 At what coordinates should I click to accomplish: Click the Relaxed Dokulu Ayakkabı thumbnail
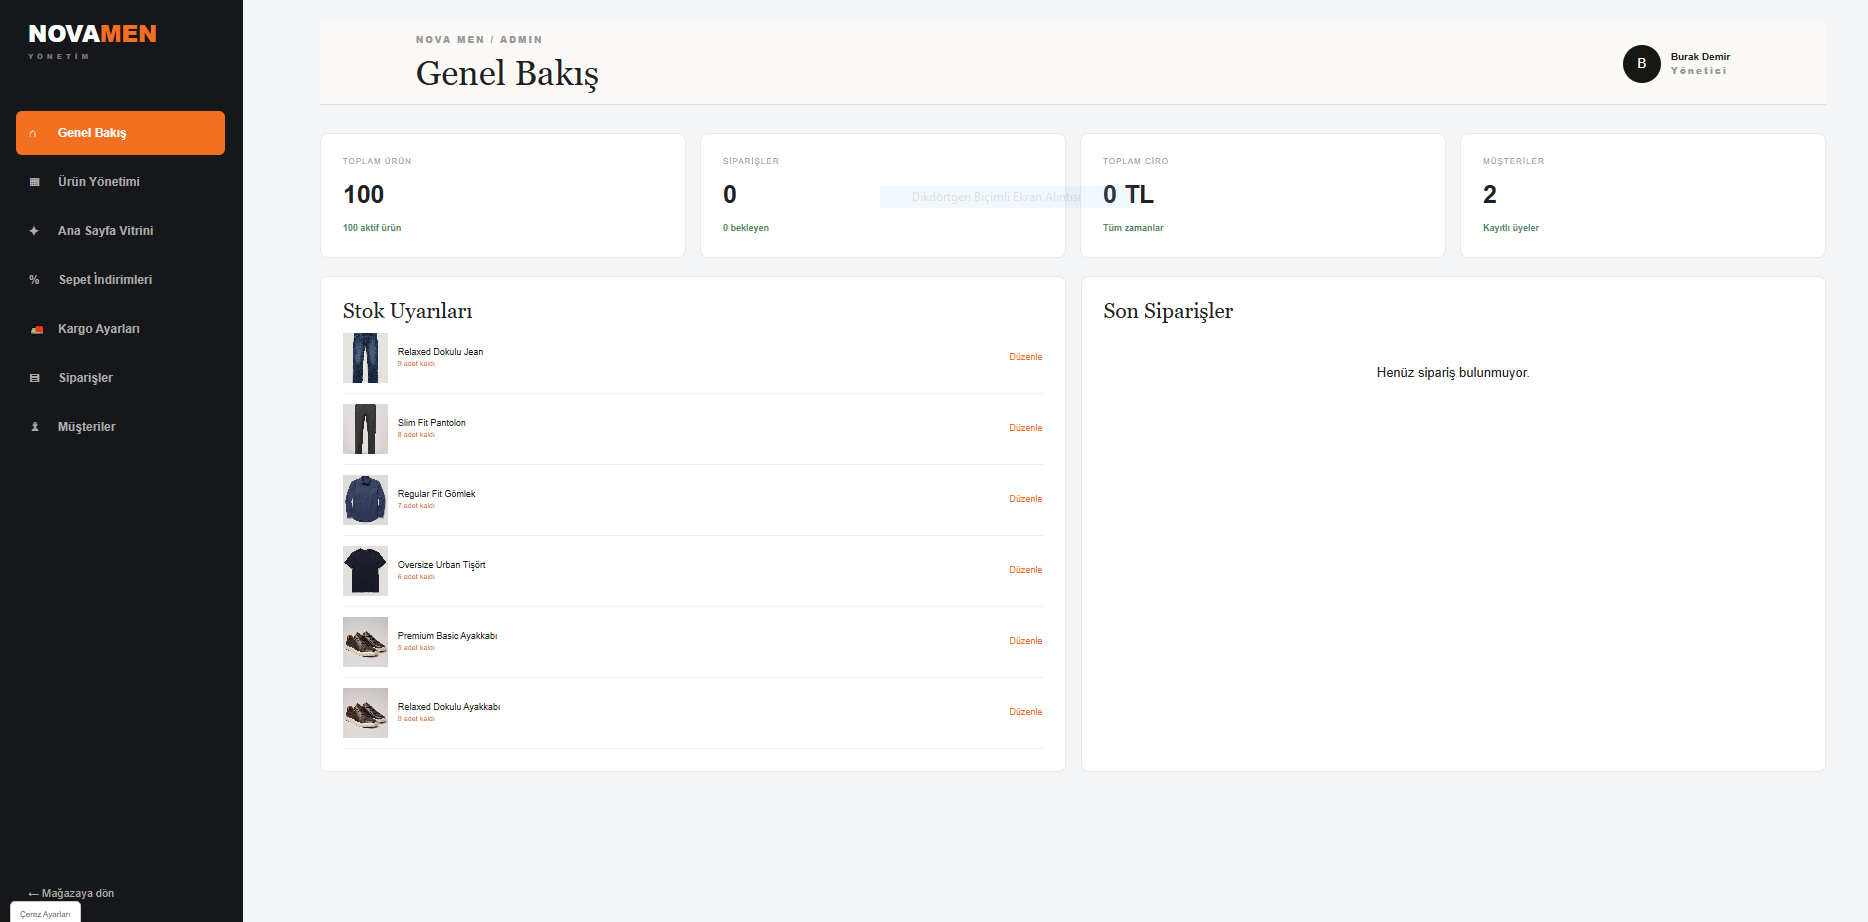(x=365, y=713)
